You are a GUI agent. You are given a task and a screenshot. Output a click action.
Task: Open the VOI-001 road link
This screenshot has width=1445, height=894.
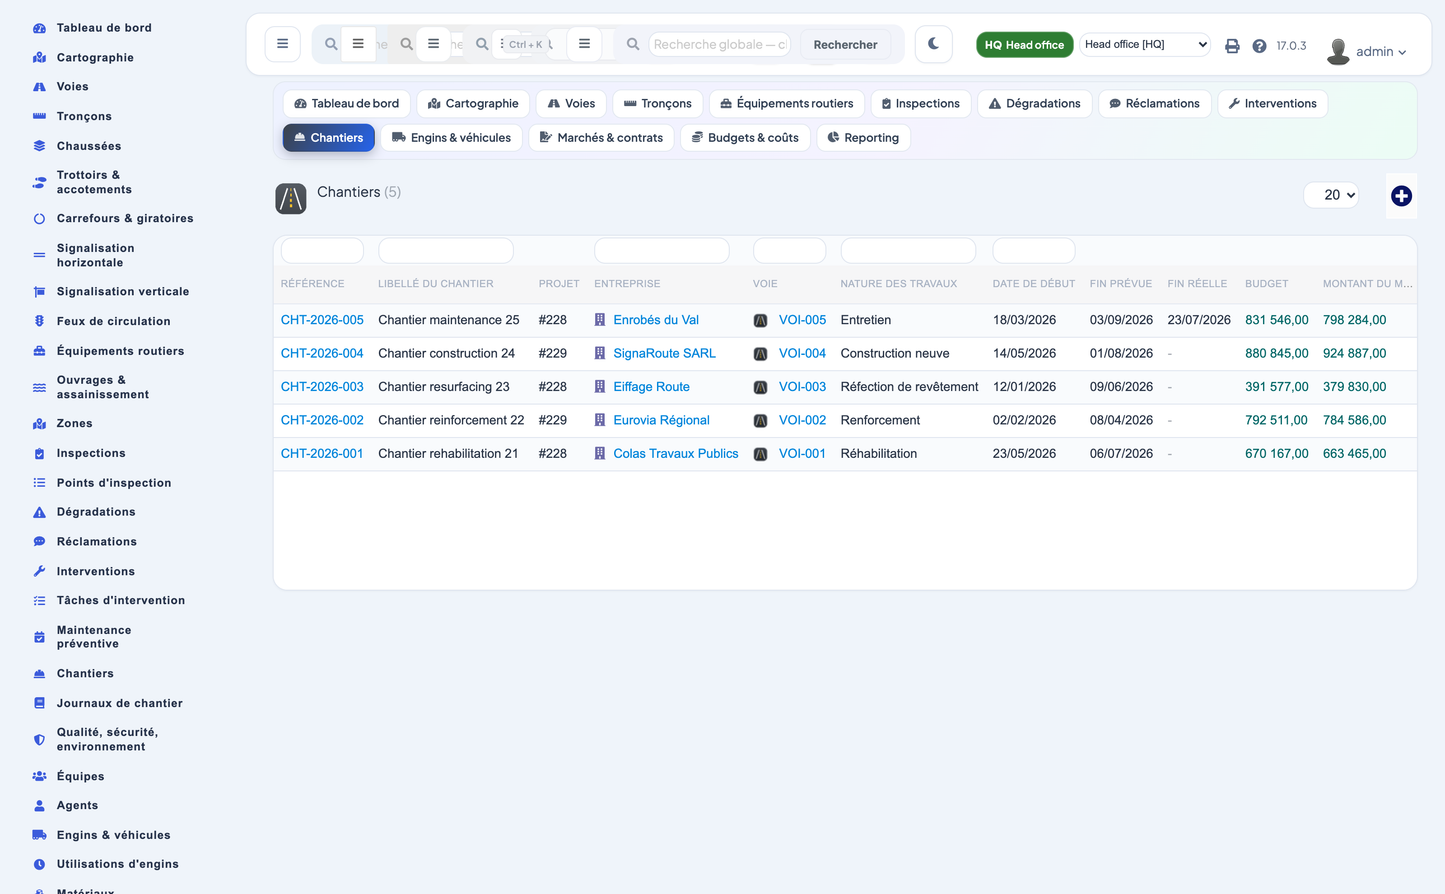coord(802,454)
